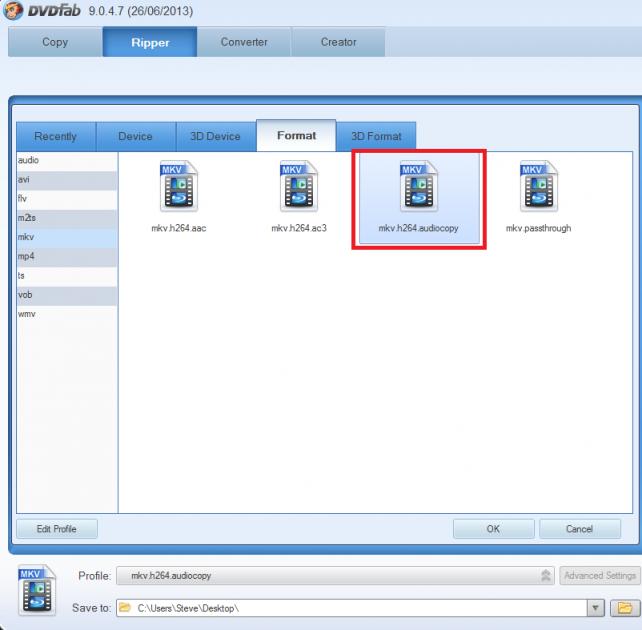Select avi in the format list
The height and width of the screenshot is (630, 642).
point(67,180)
